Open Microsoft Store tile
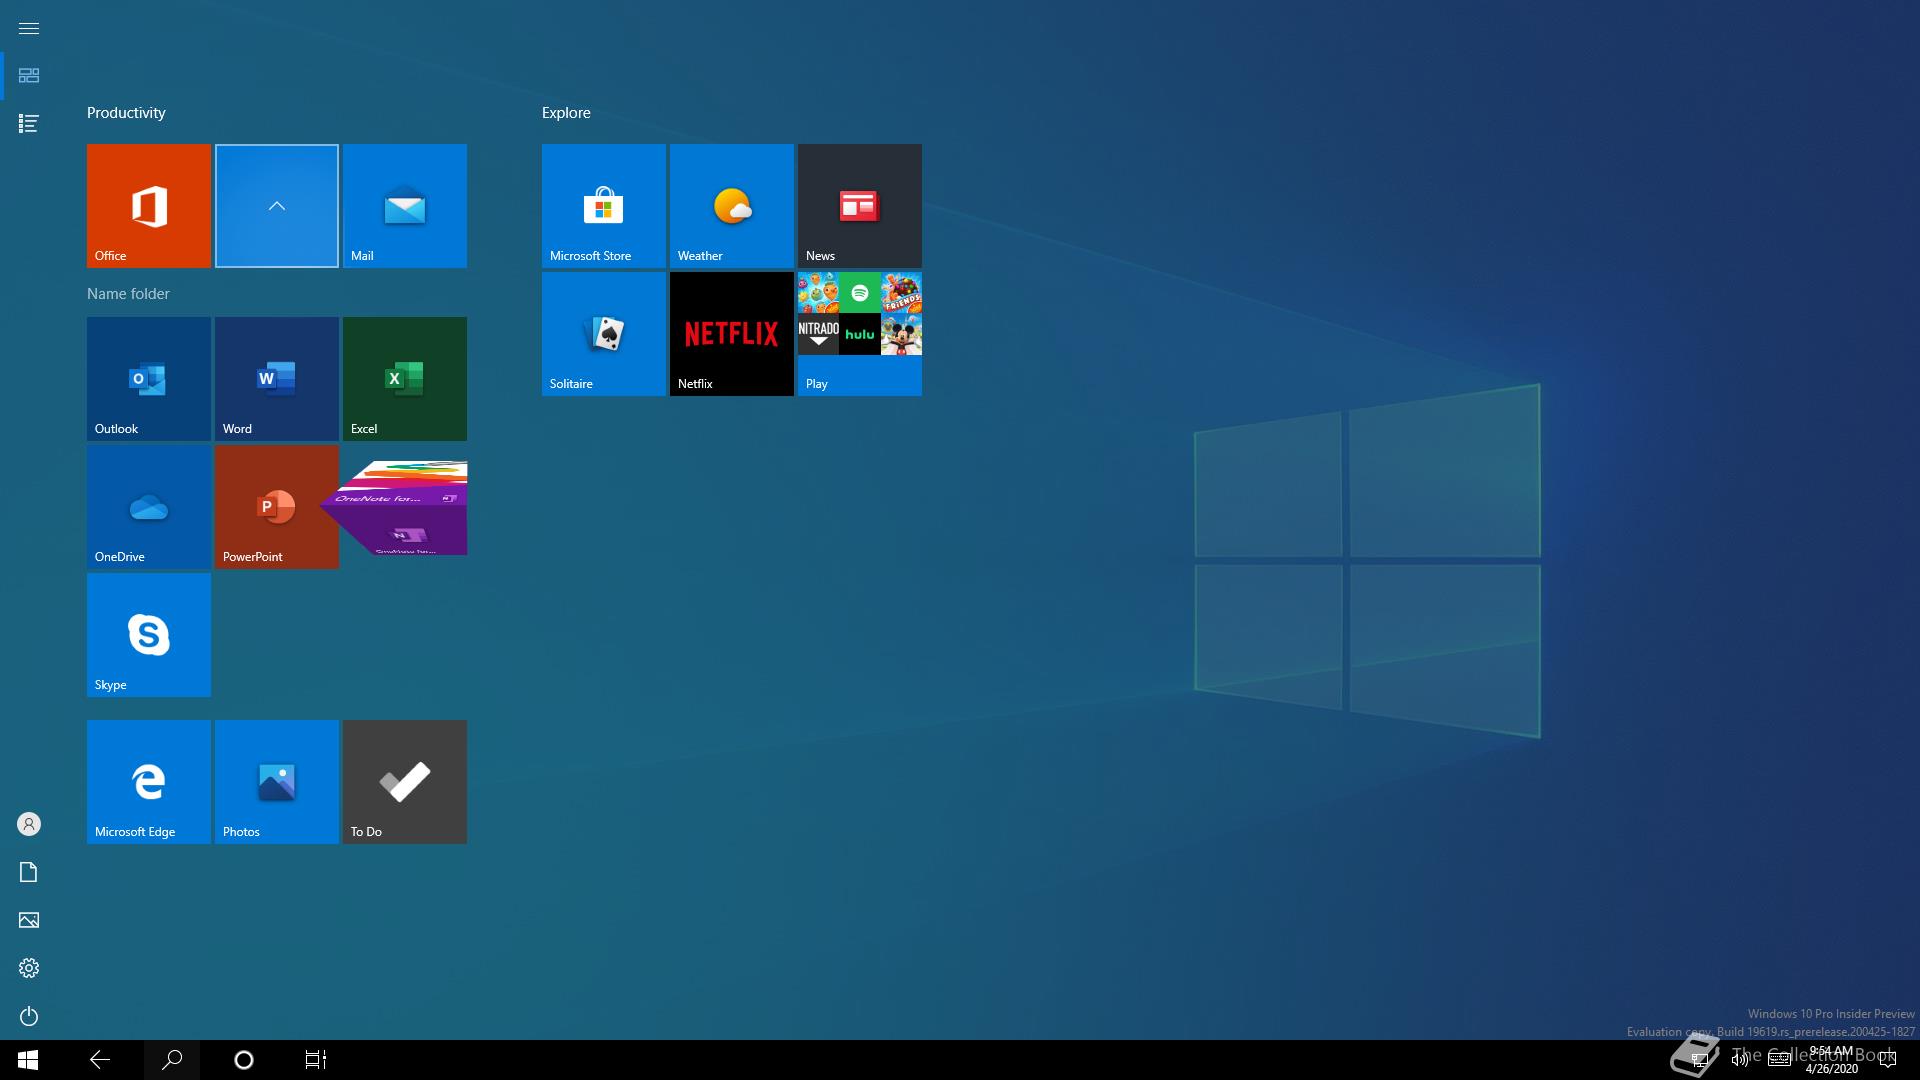The height and width of the screenshot is (1080, 1920). click(604, 205)
